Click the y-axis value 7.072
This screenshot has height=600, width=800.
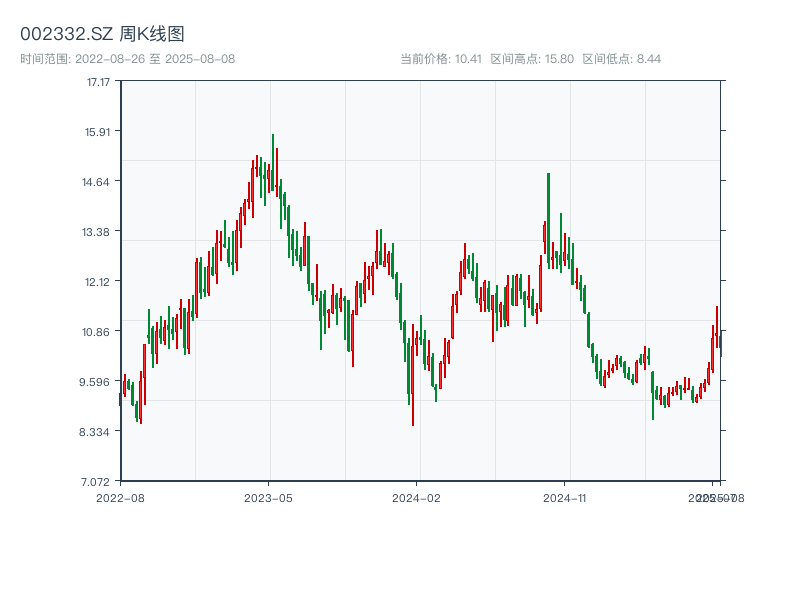pyautogui.click(x=95, y=482)
